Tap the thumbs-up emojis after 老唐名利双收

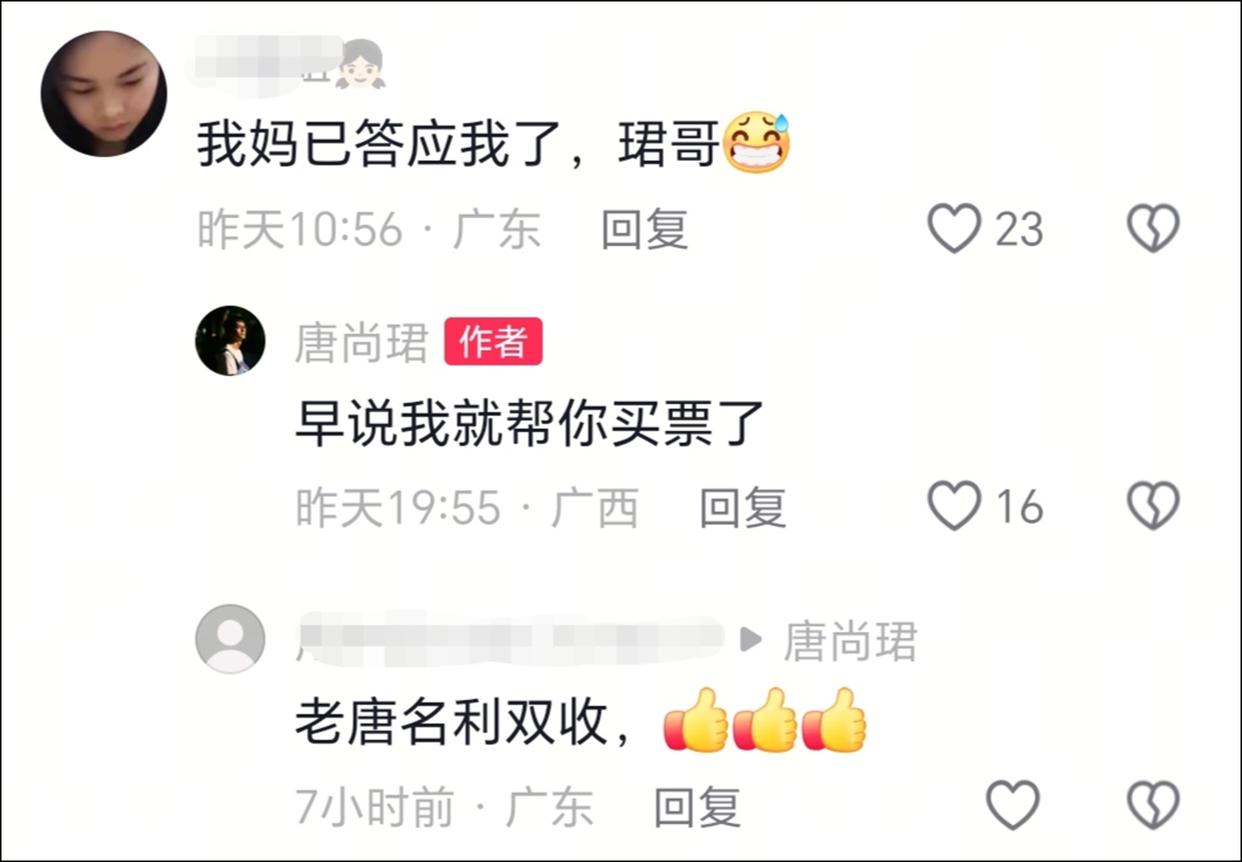[765, 720]
